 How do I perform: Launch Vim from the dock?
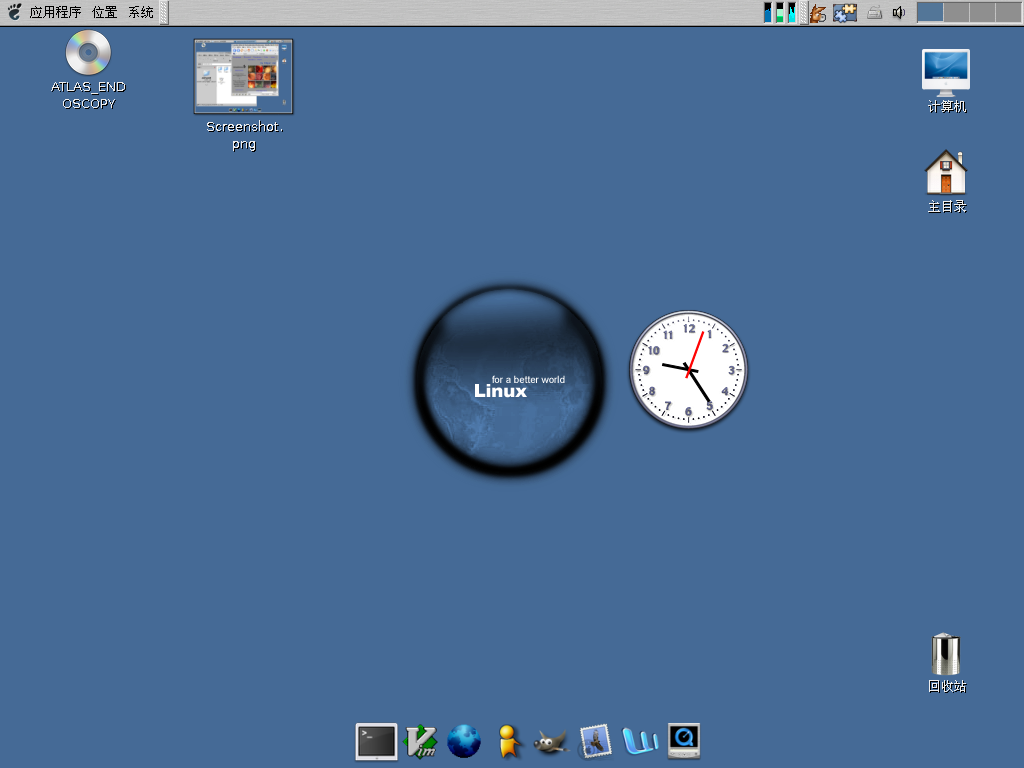tap(421, 742)
